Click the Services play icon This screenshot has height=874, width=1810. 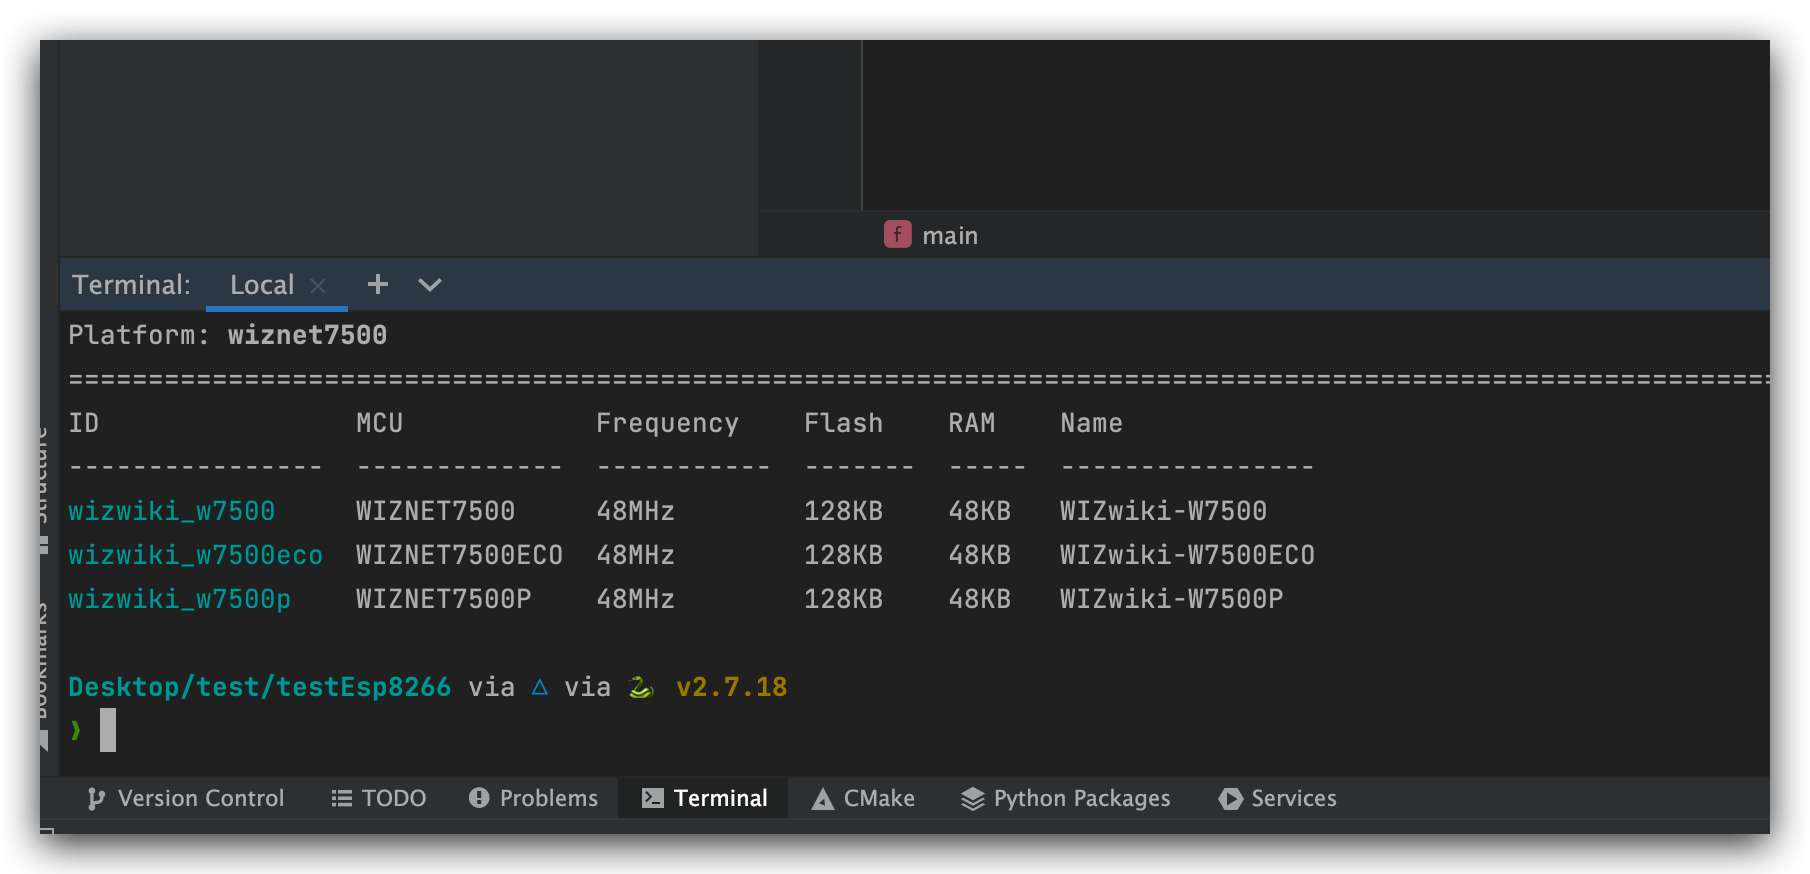coord(1231,799)
